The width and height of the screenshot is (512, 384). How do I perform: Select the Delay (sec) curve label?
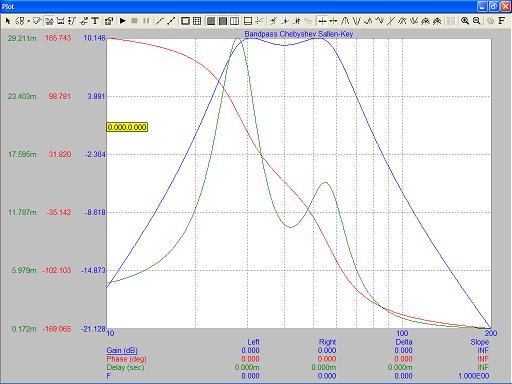tap(125, 367)
